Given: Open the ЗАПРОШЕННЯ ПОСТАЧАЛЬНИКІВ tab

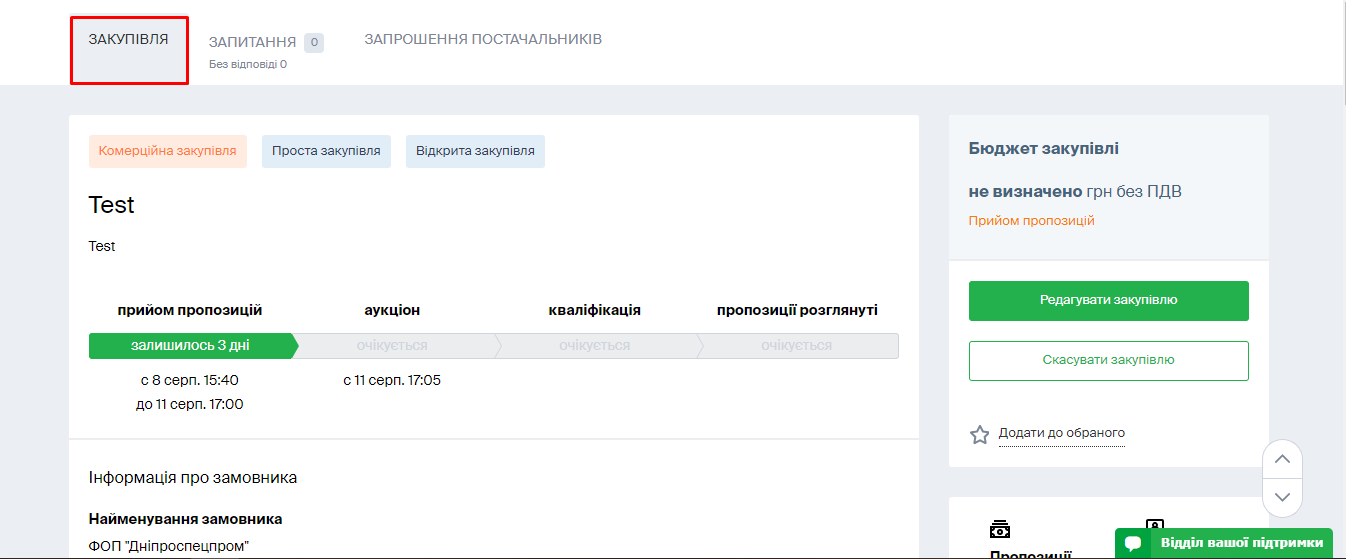Looking at the screenshot, I should point(483,40).
